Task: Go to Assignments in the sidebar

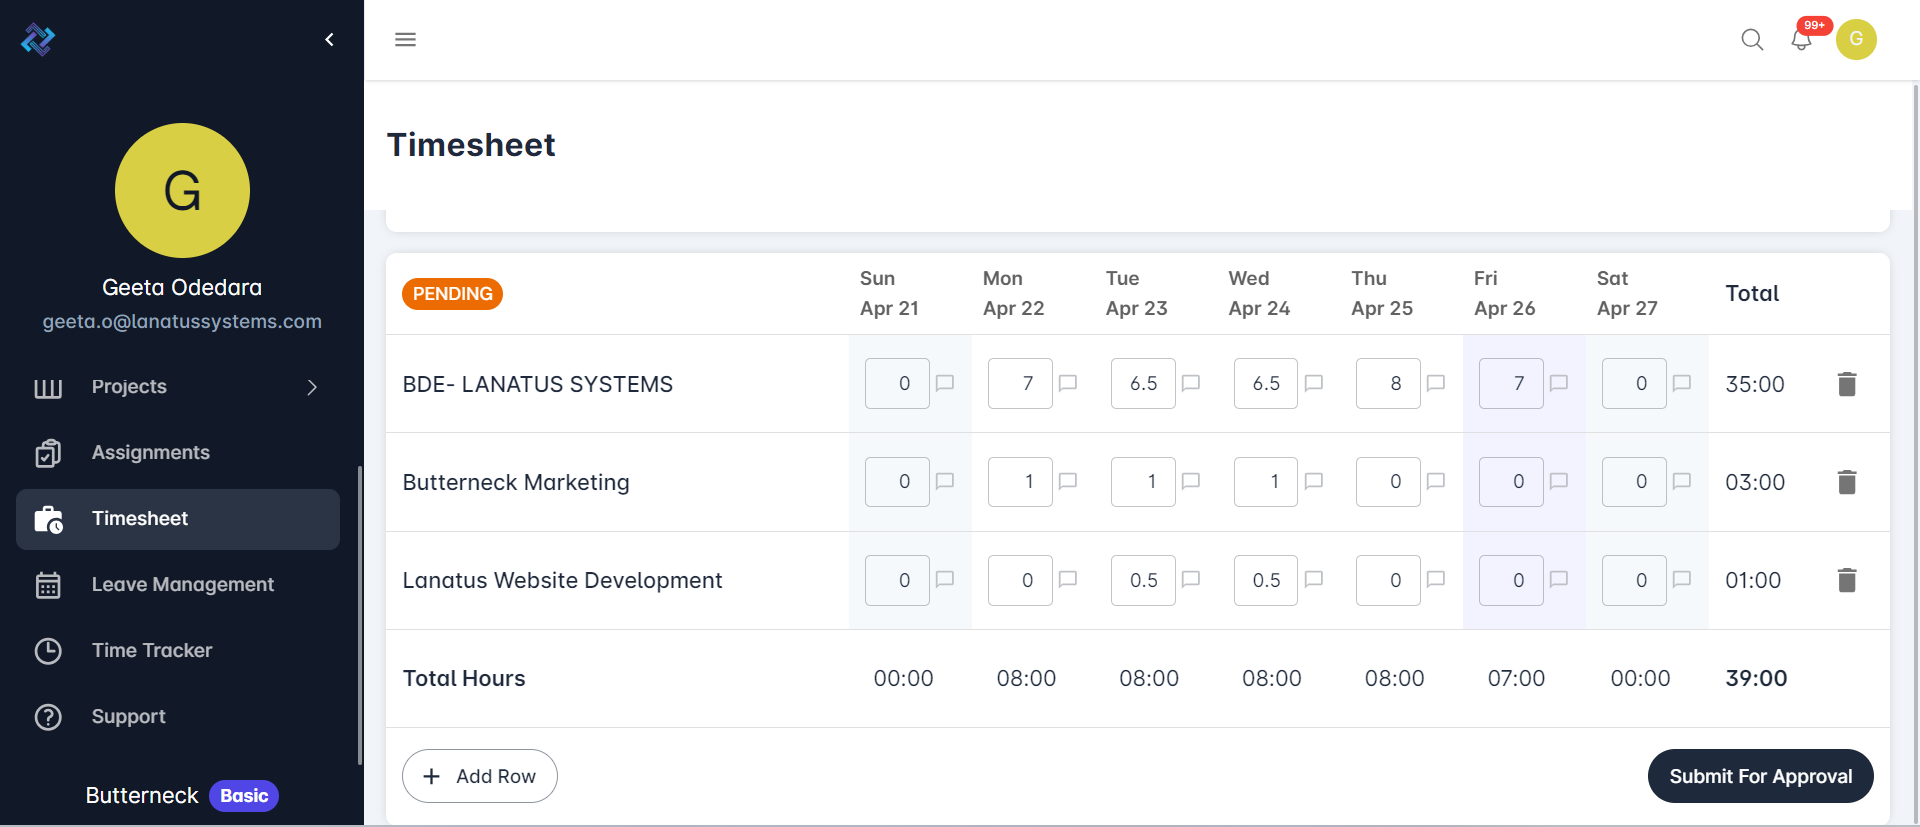Action: tap(151, 453)
